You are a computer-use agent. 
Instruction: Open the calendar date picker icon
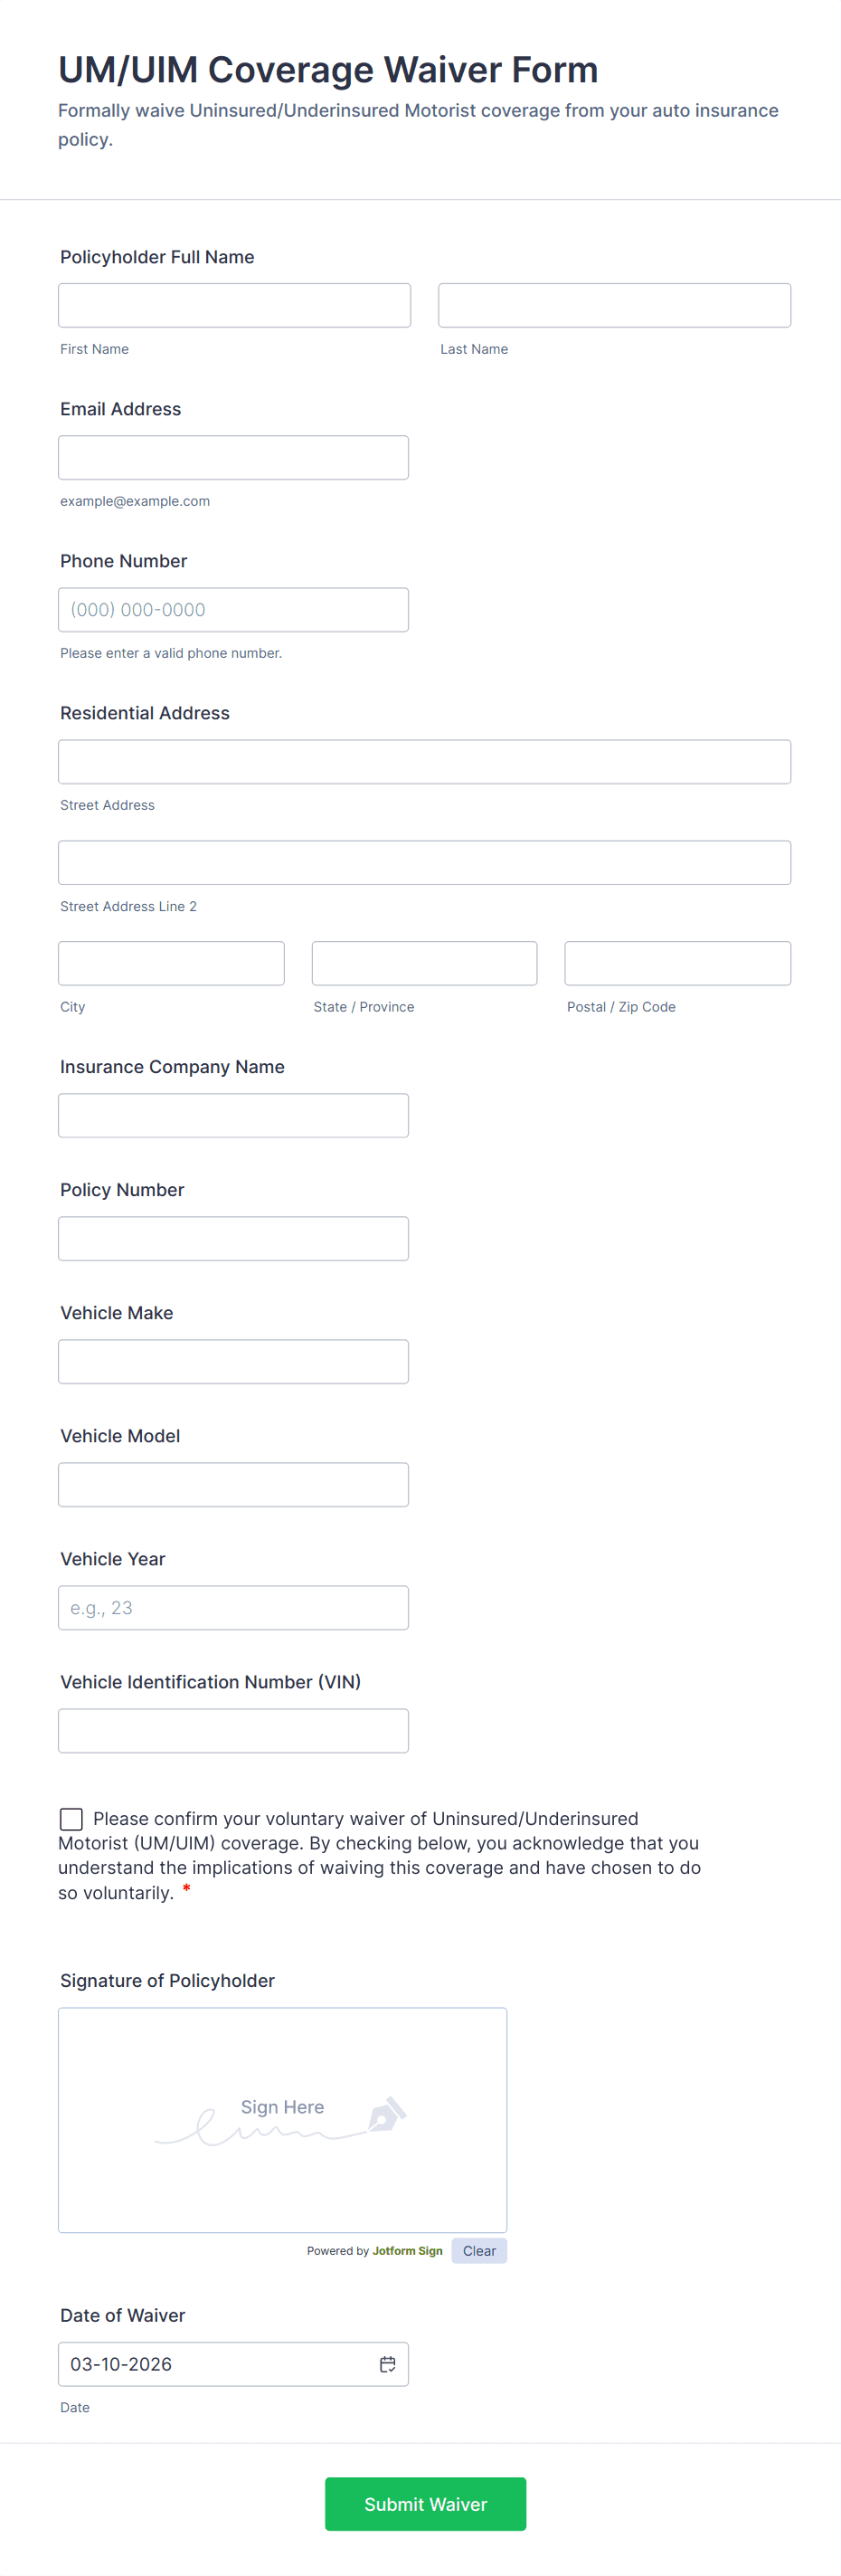[387, 2364]
